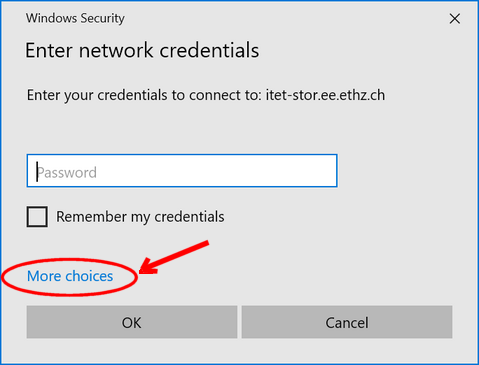479x365 pixels.
Task: Click the red arrow pointing at More choices
Action: (173, 258)
